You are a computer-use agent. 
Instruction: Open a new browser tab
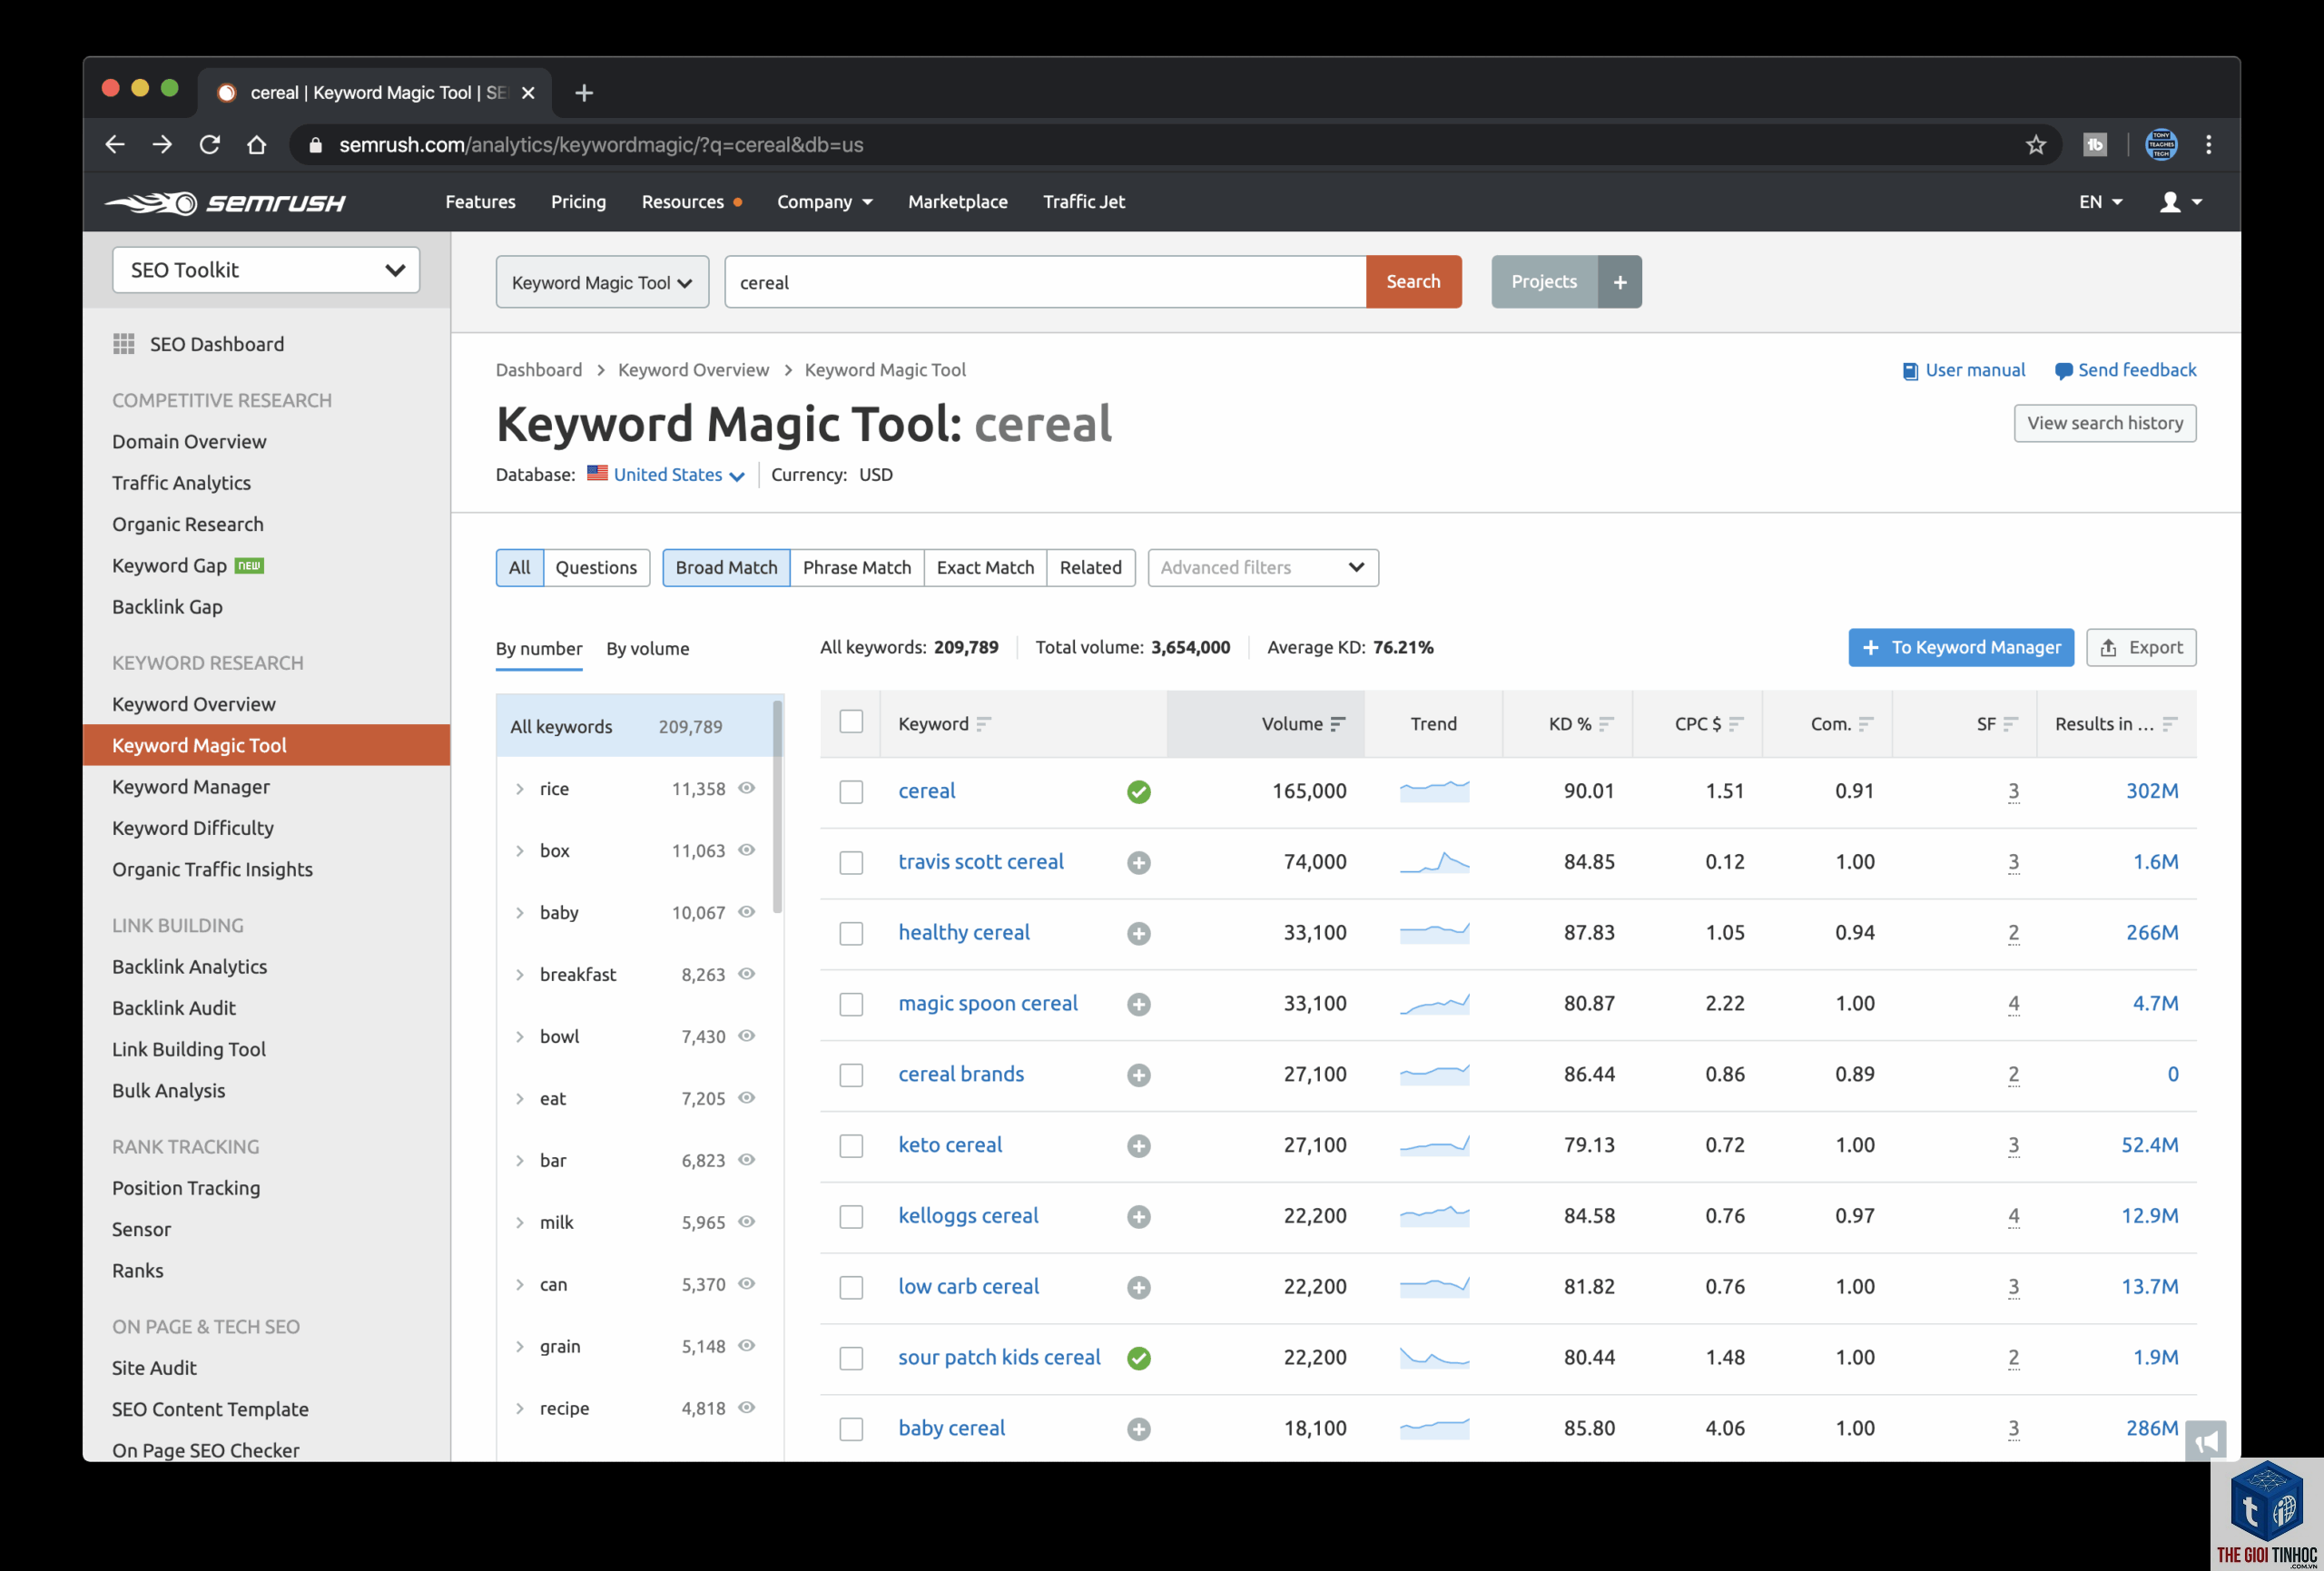click(584, 93)
